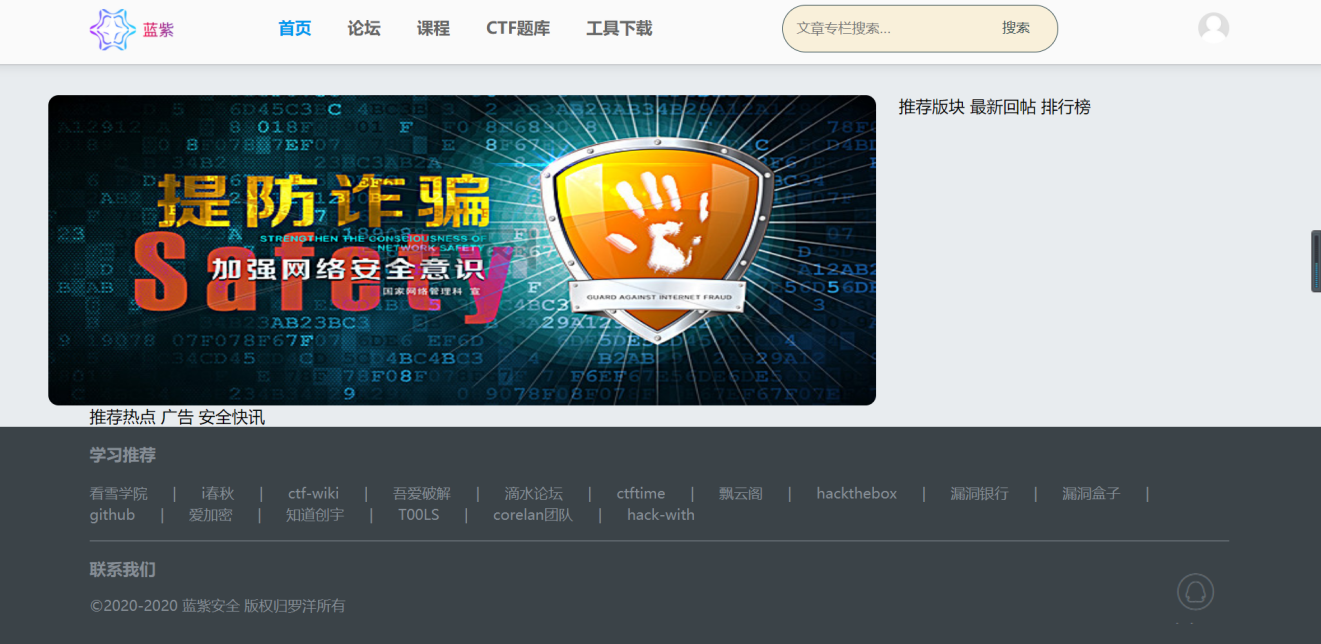Focus the 文章专栏搜索 search field
1321x644 pixels.
click(x=885, y=28)
